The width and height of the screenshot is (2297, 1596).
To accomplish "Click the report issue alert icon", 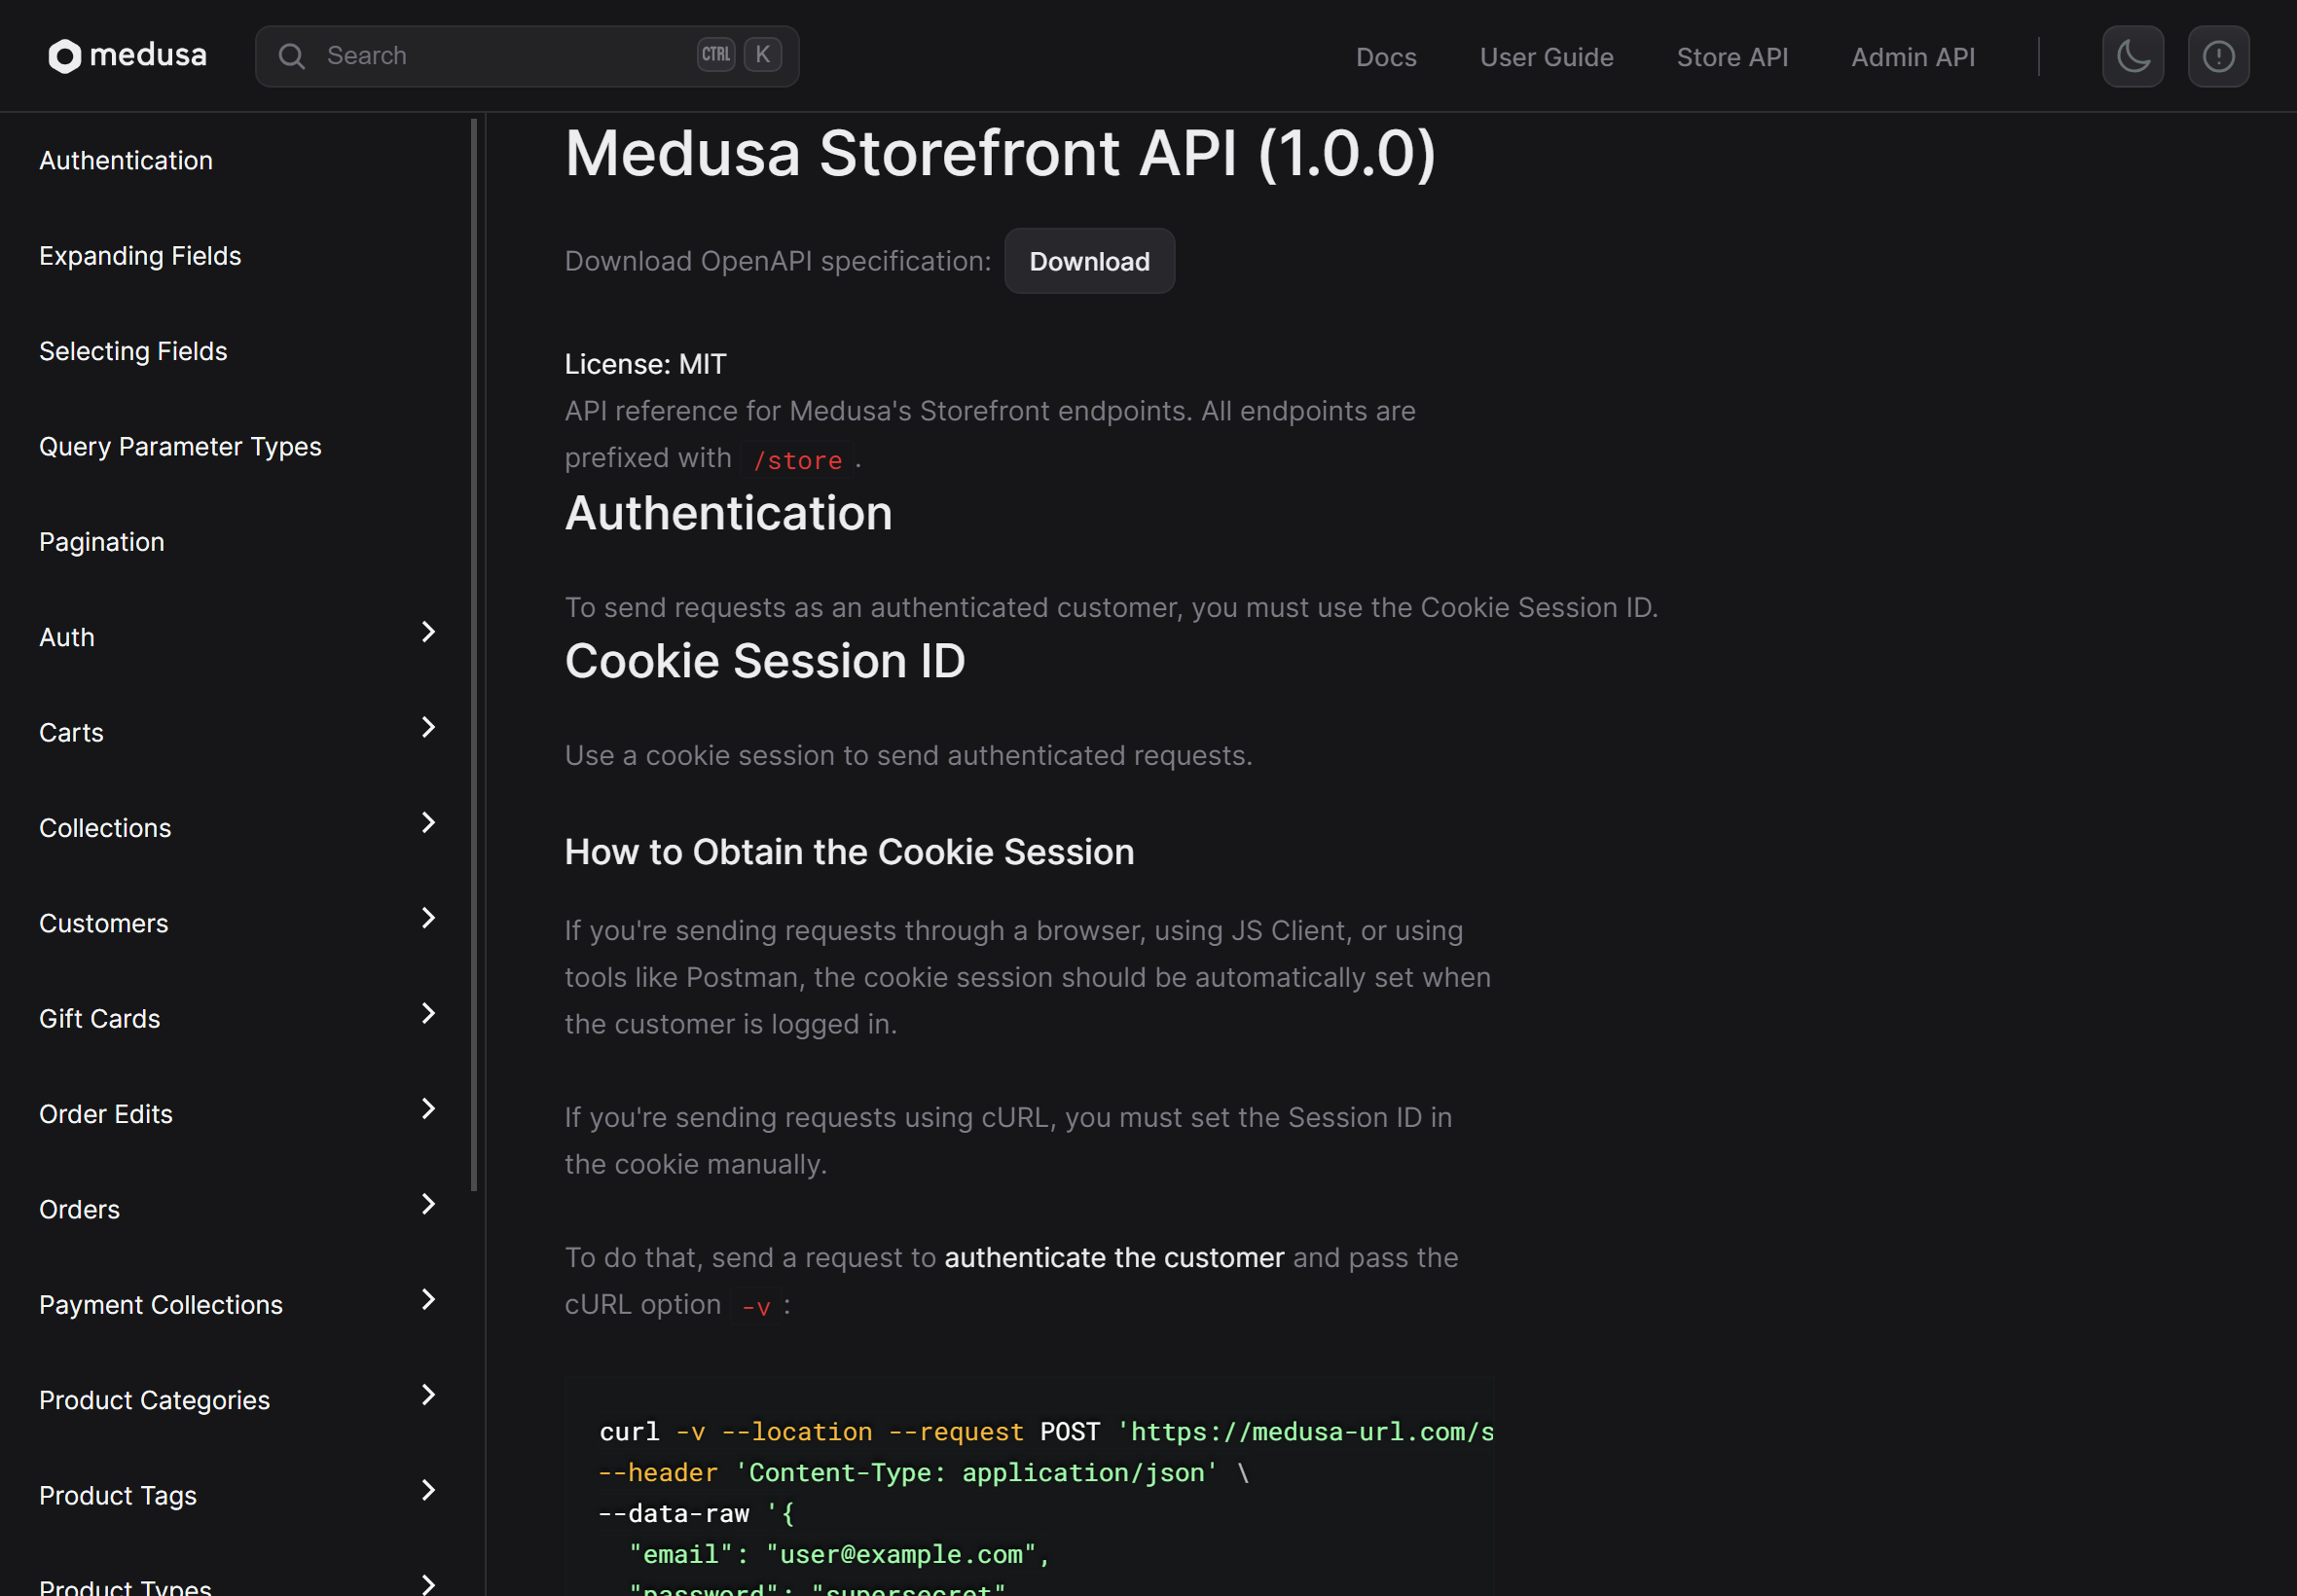I will 2217,57.
